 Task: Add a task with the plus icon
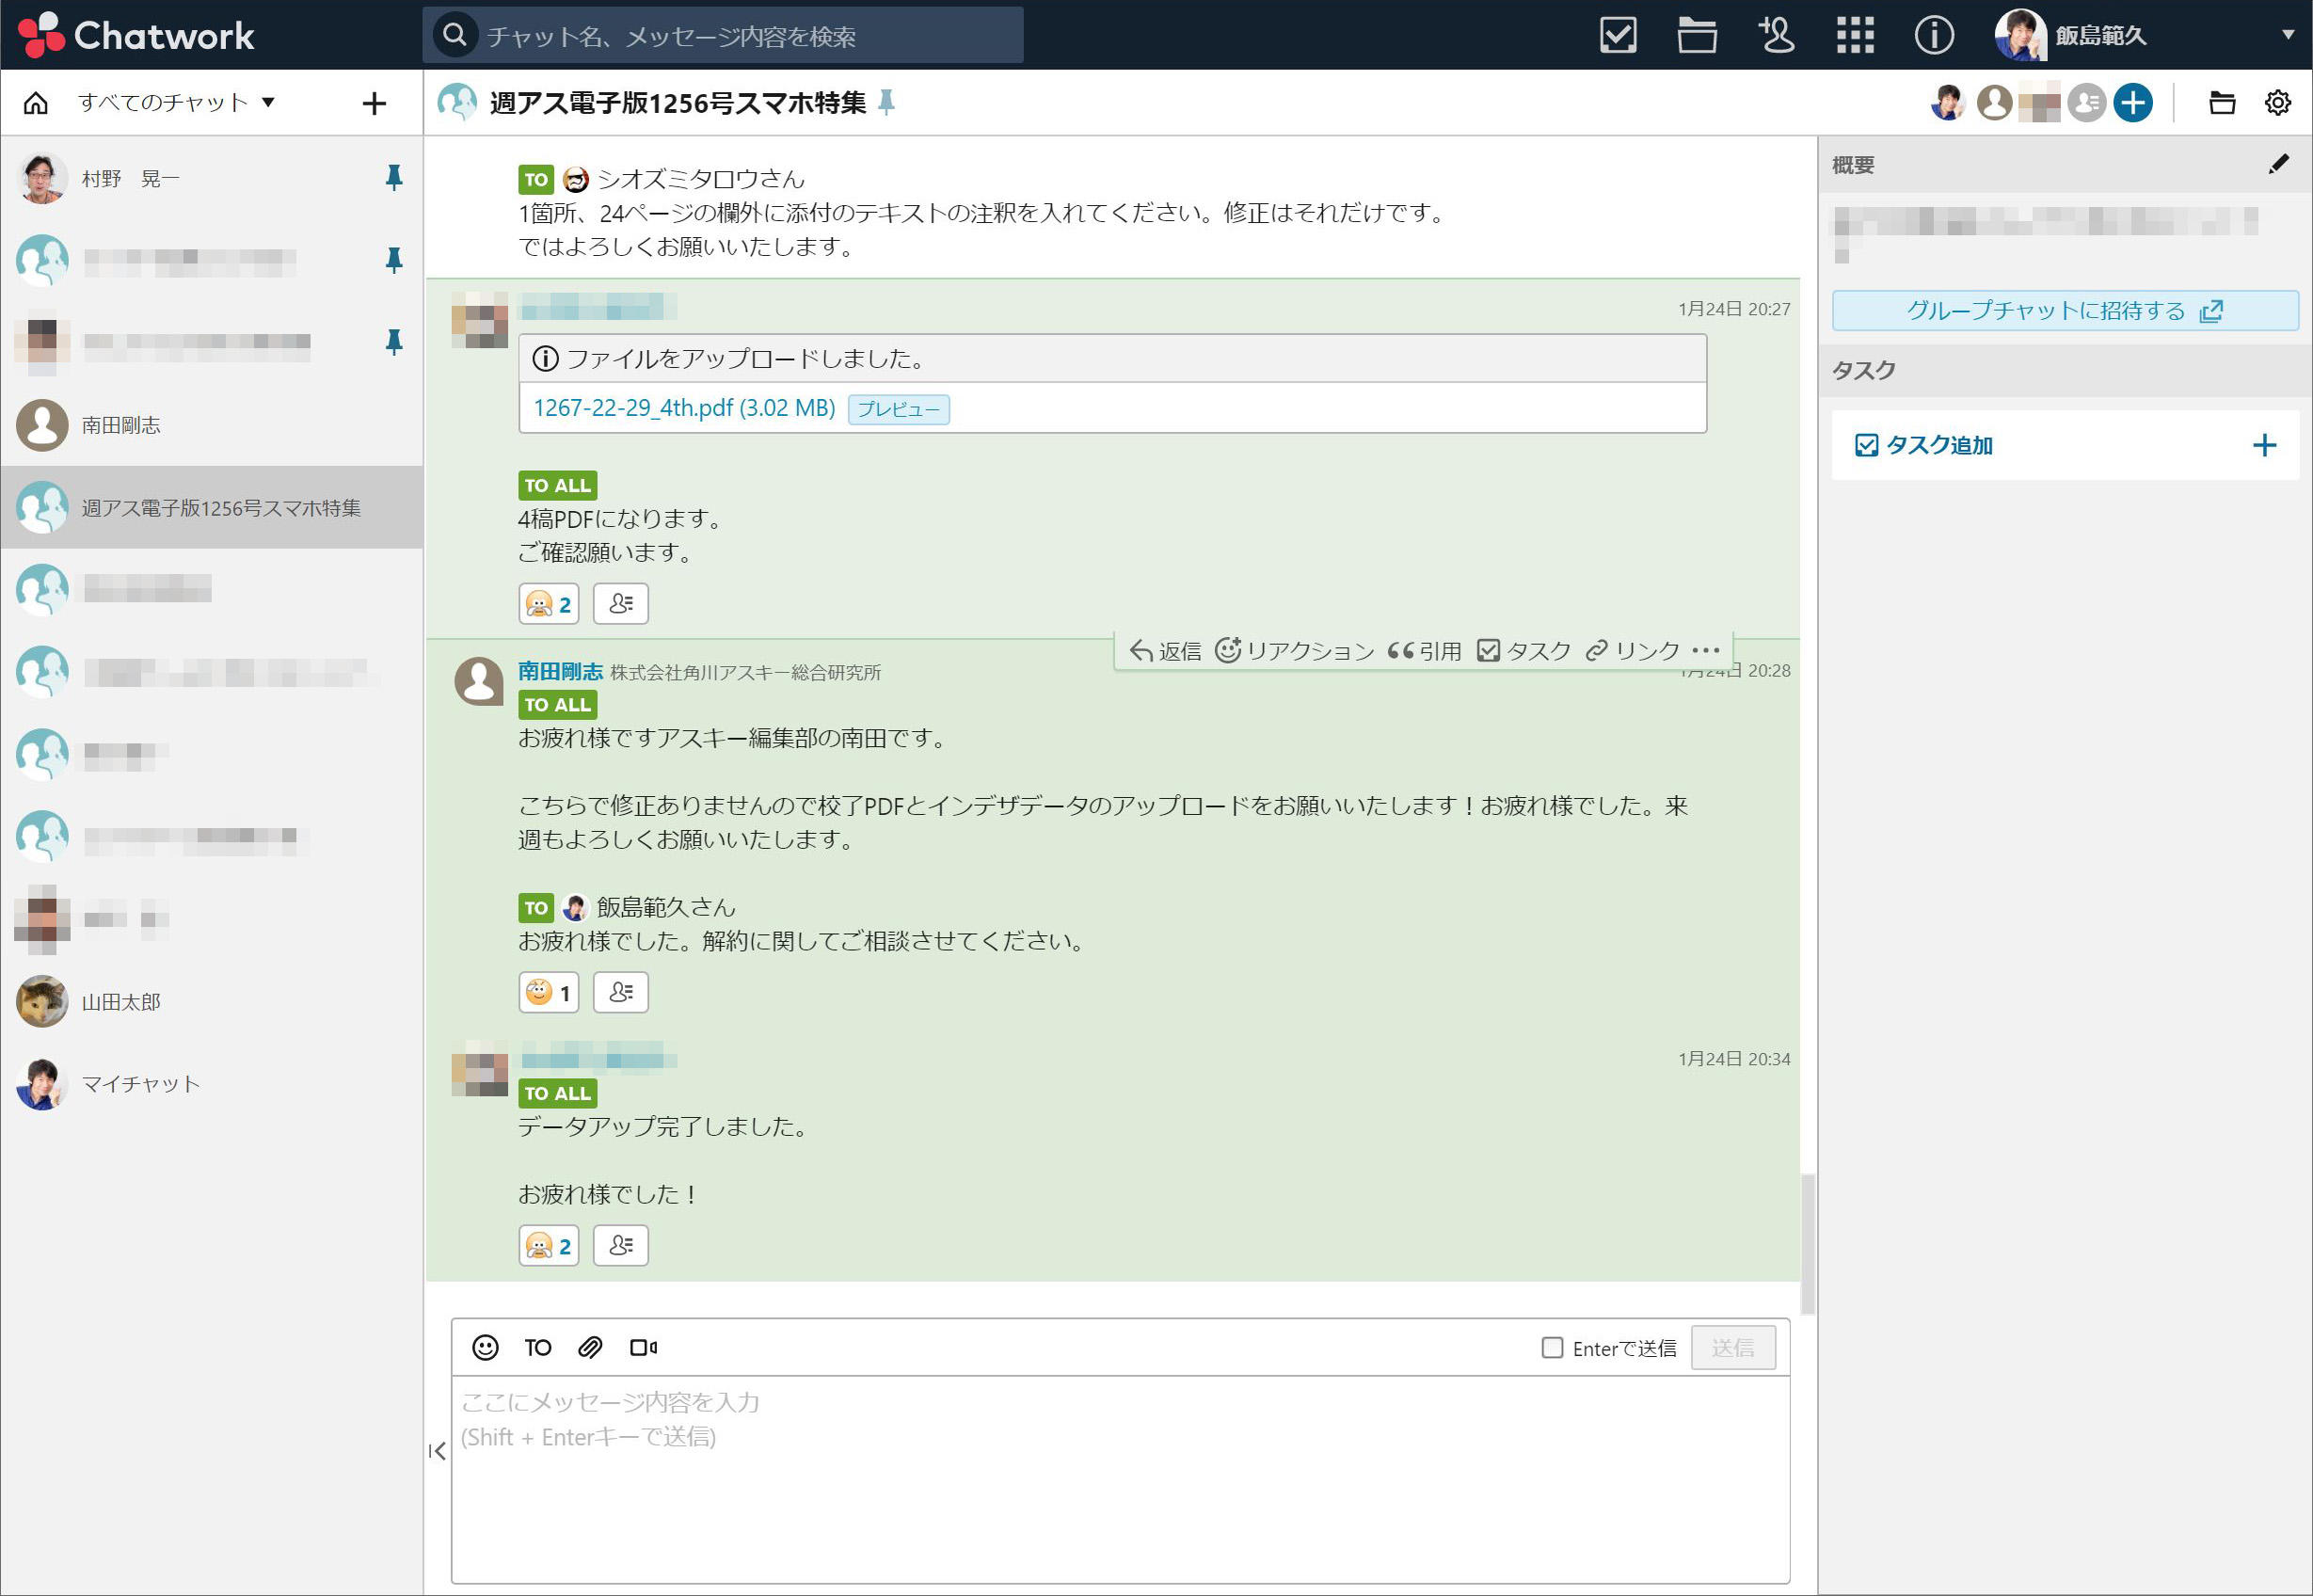click(2264, 445)
